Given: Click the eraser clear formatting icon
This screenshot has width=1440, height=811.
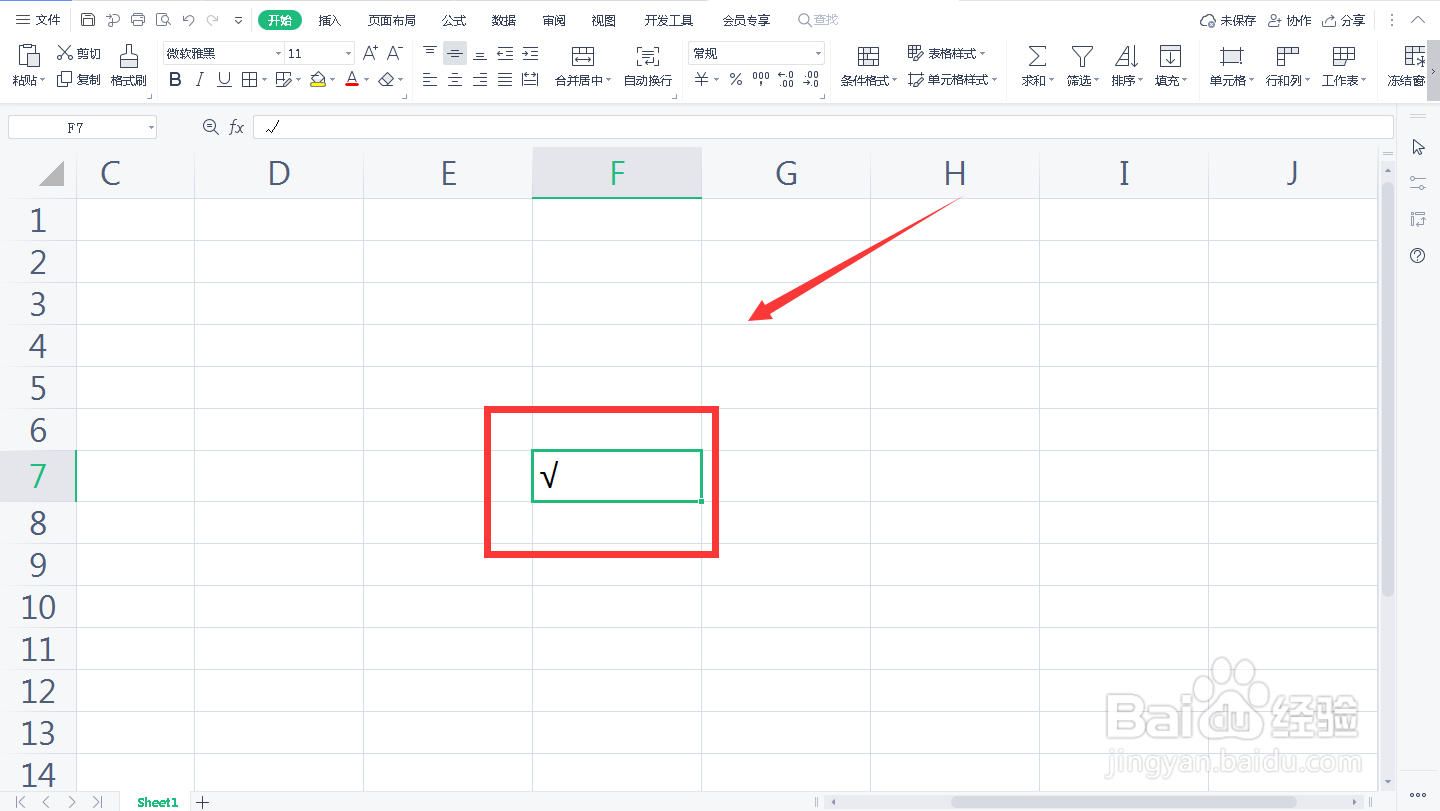Looking at the screenshot, I should 386,79.
